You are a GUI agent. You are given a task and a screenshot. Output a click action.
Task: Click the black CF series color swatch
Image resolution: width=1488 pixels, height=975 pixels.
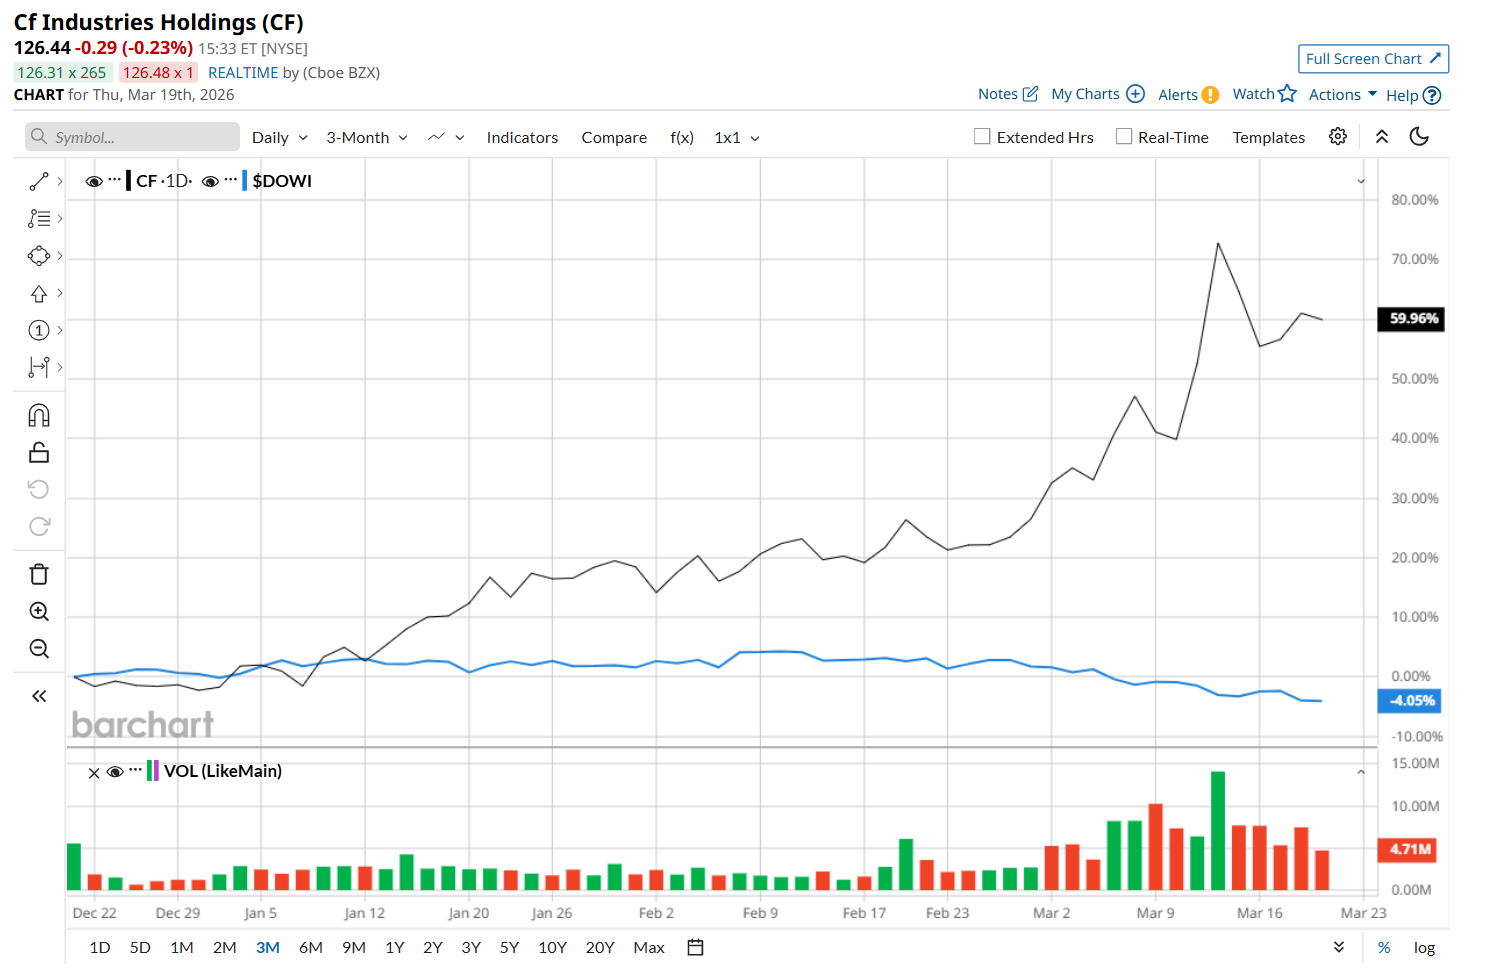click(129, 181)
